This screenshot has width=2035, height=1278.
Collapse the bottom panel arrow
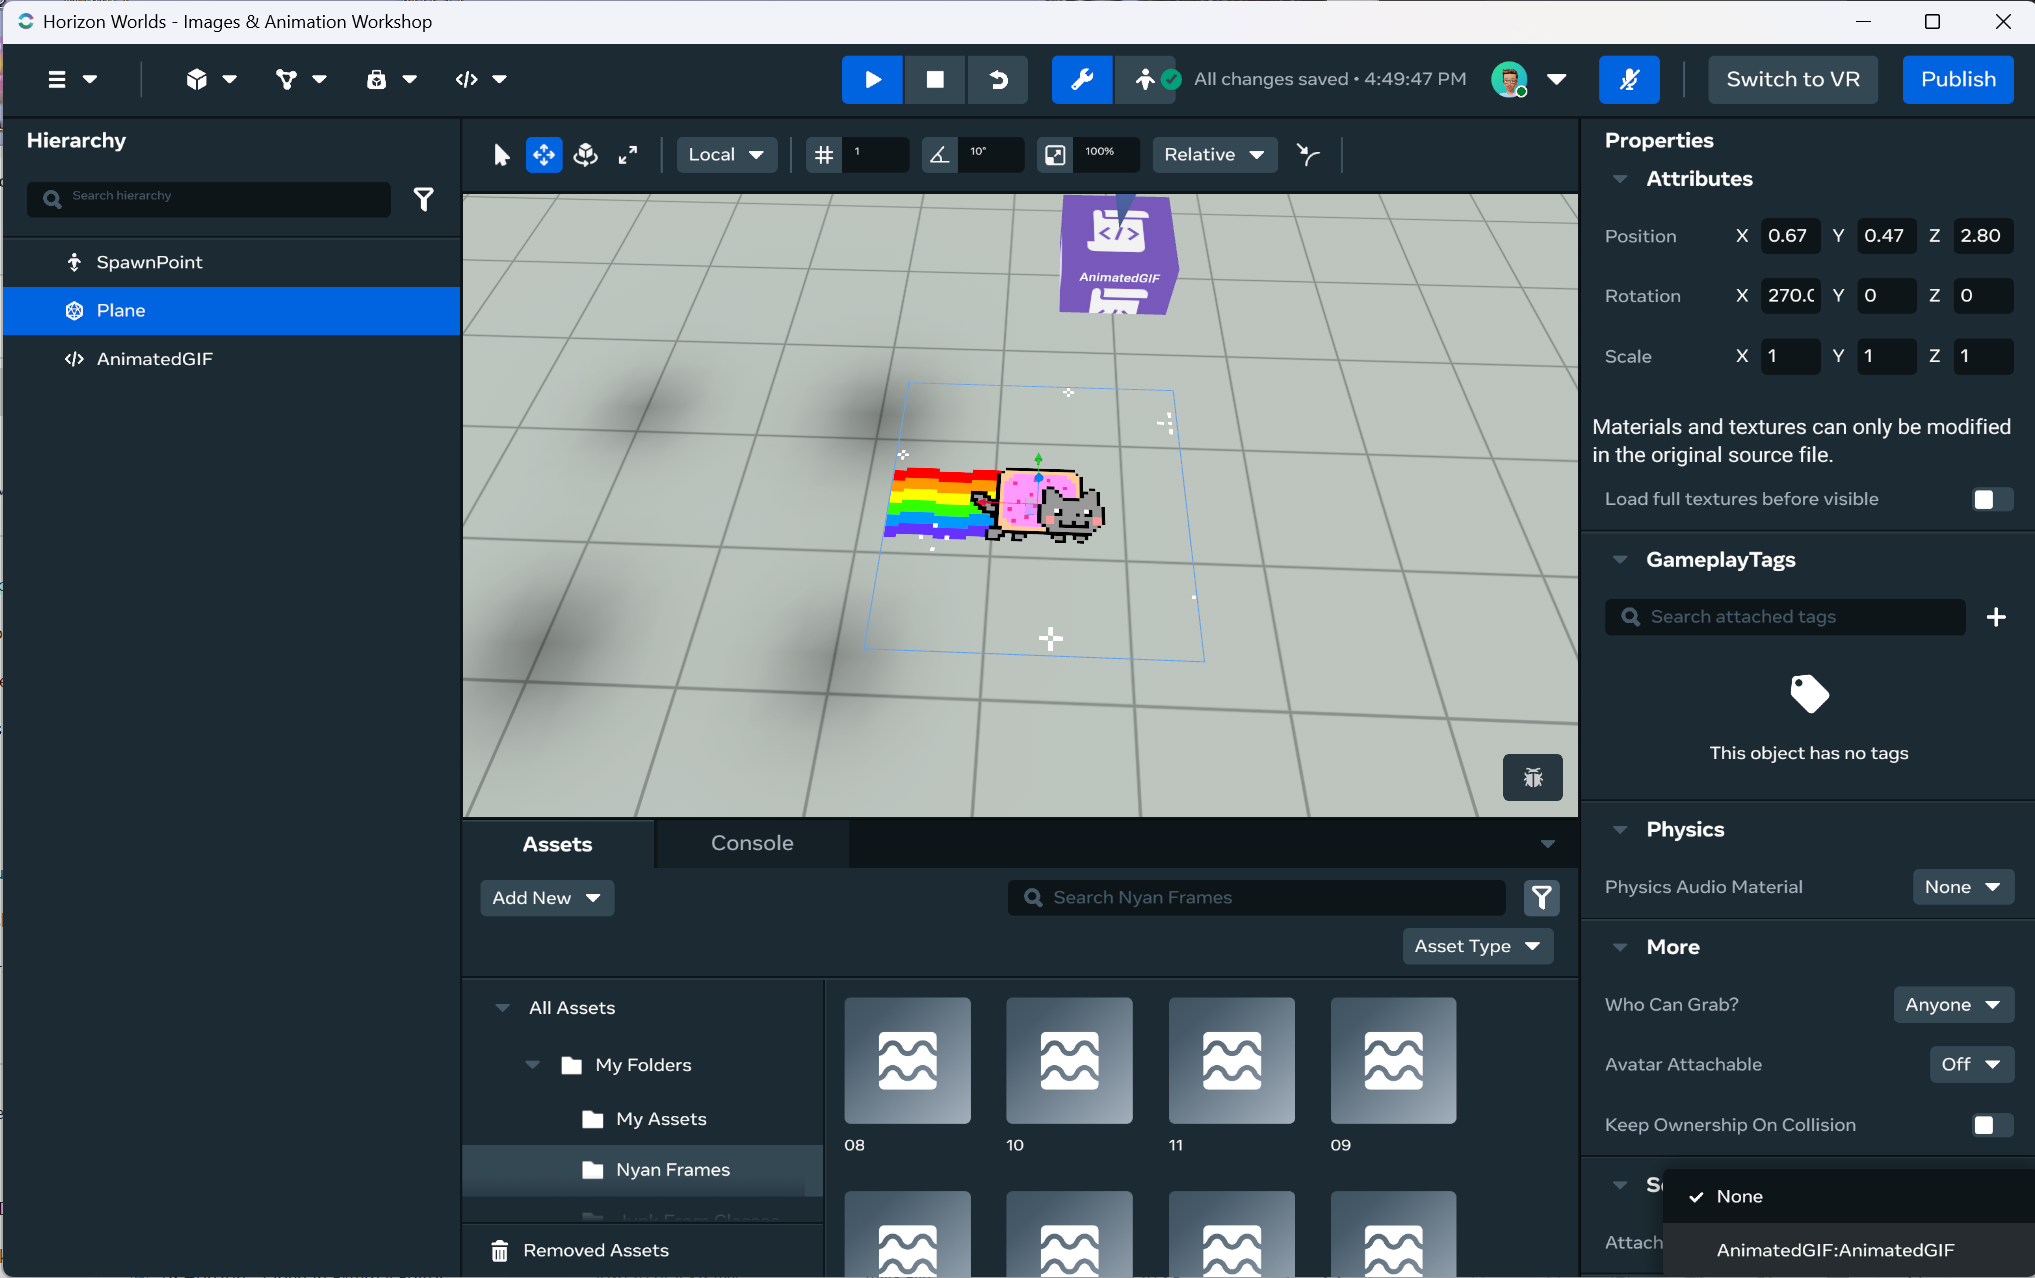click(x=1548, y=844)
